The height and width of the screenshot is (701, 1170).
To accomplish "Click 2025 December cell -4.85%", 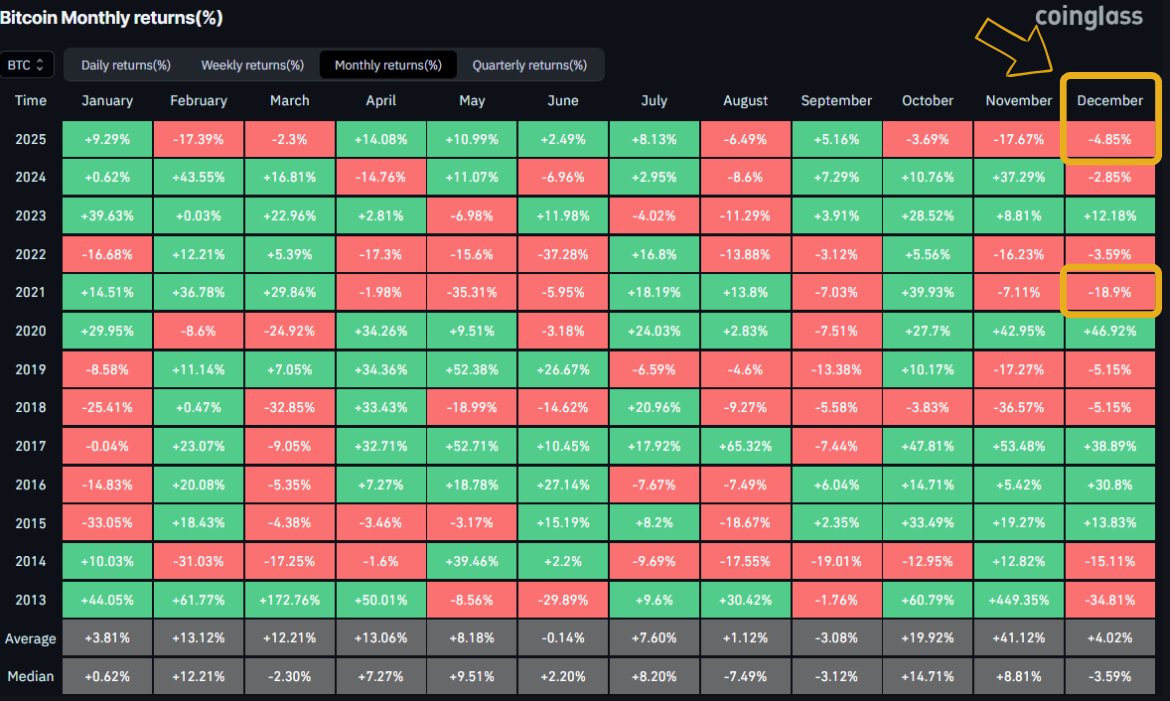I will click(1110, 139).
